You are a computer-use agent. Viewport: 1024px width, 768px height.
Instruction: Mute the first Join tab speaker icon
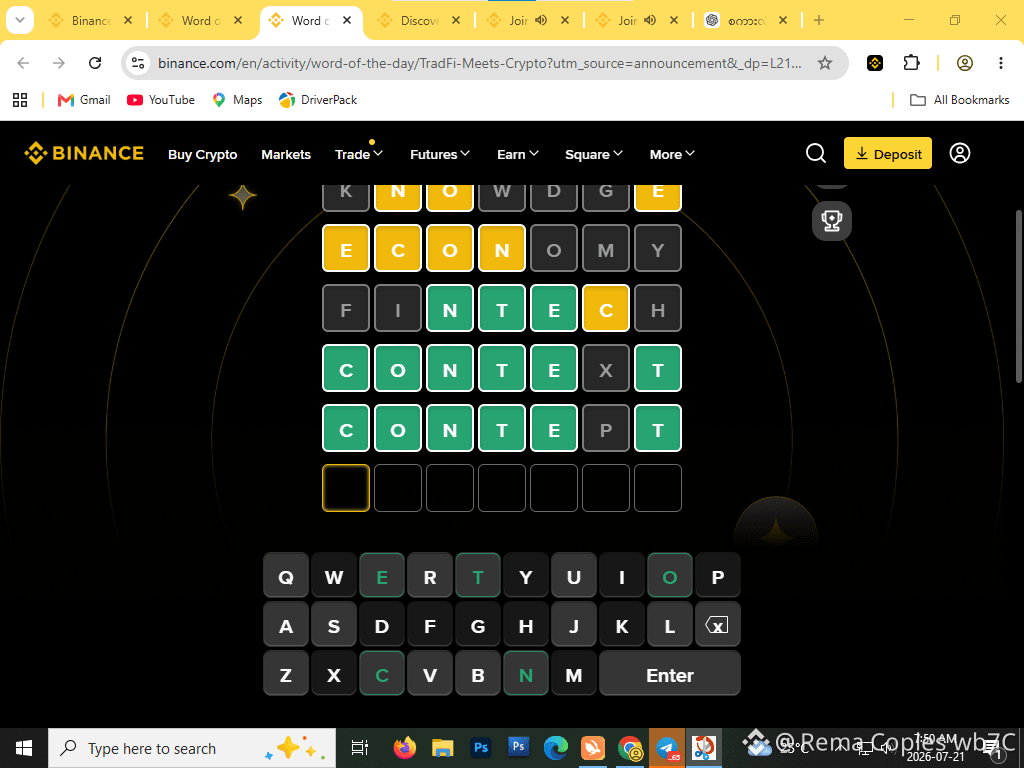541,20
